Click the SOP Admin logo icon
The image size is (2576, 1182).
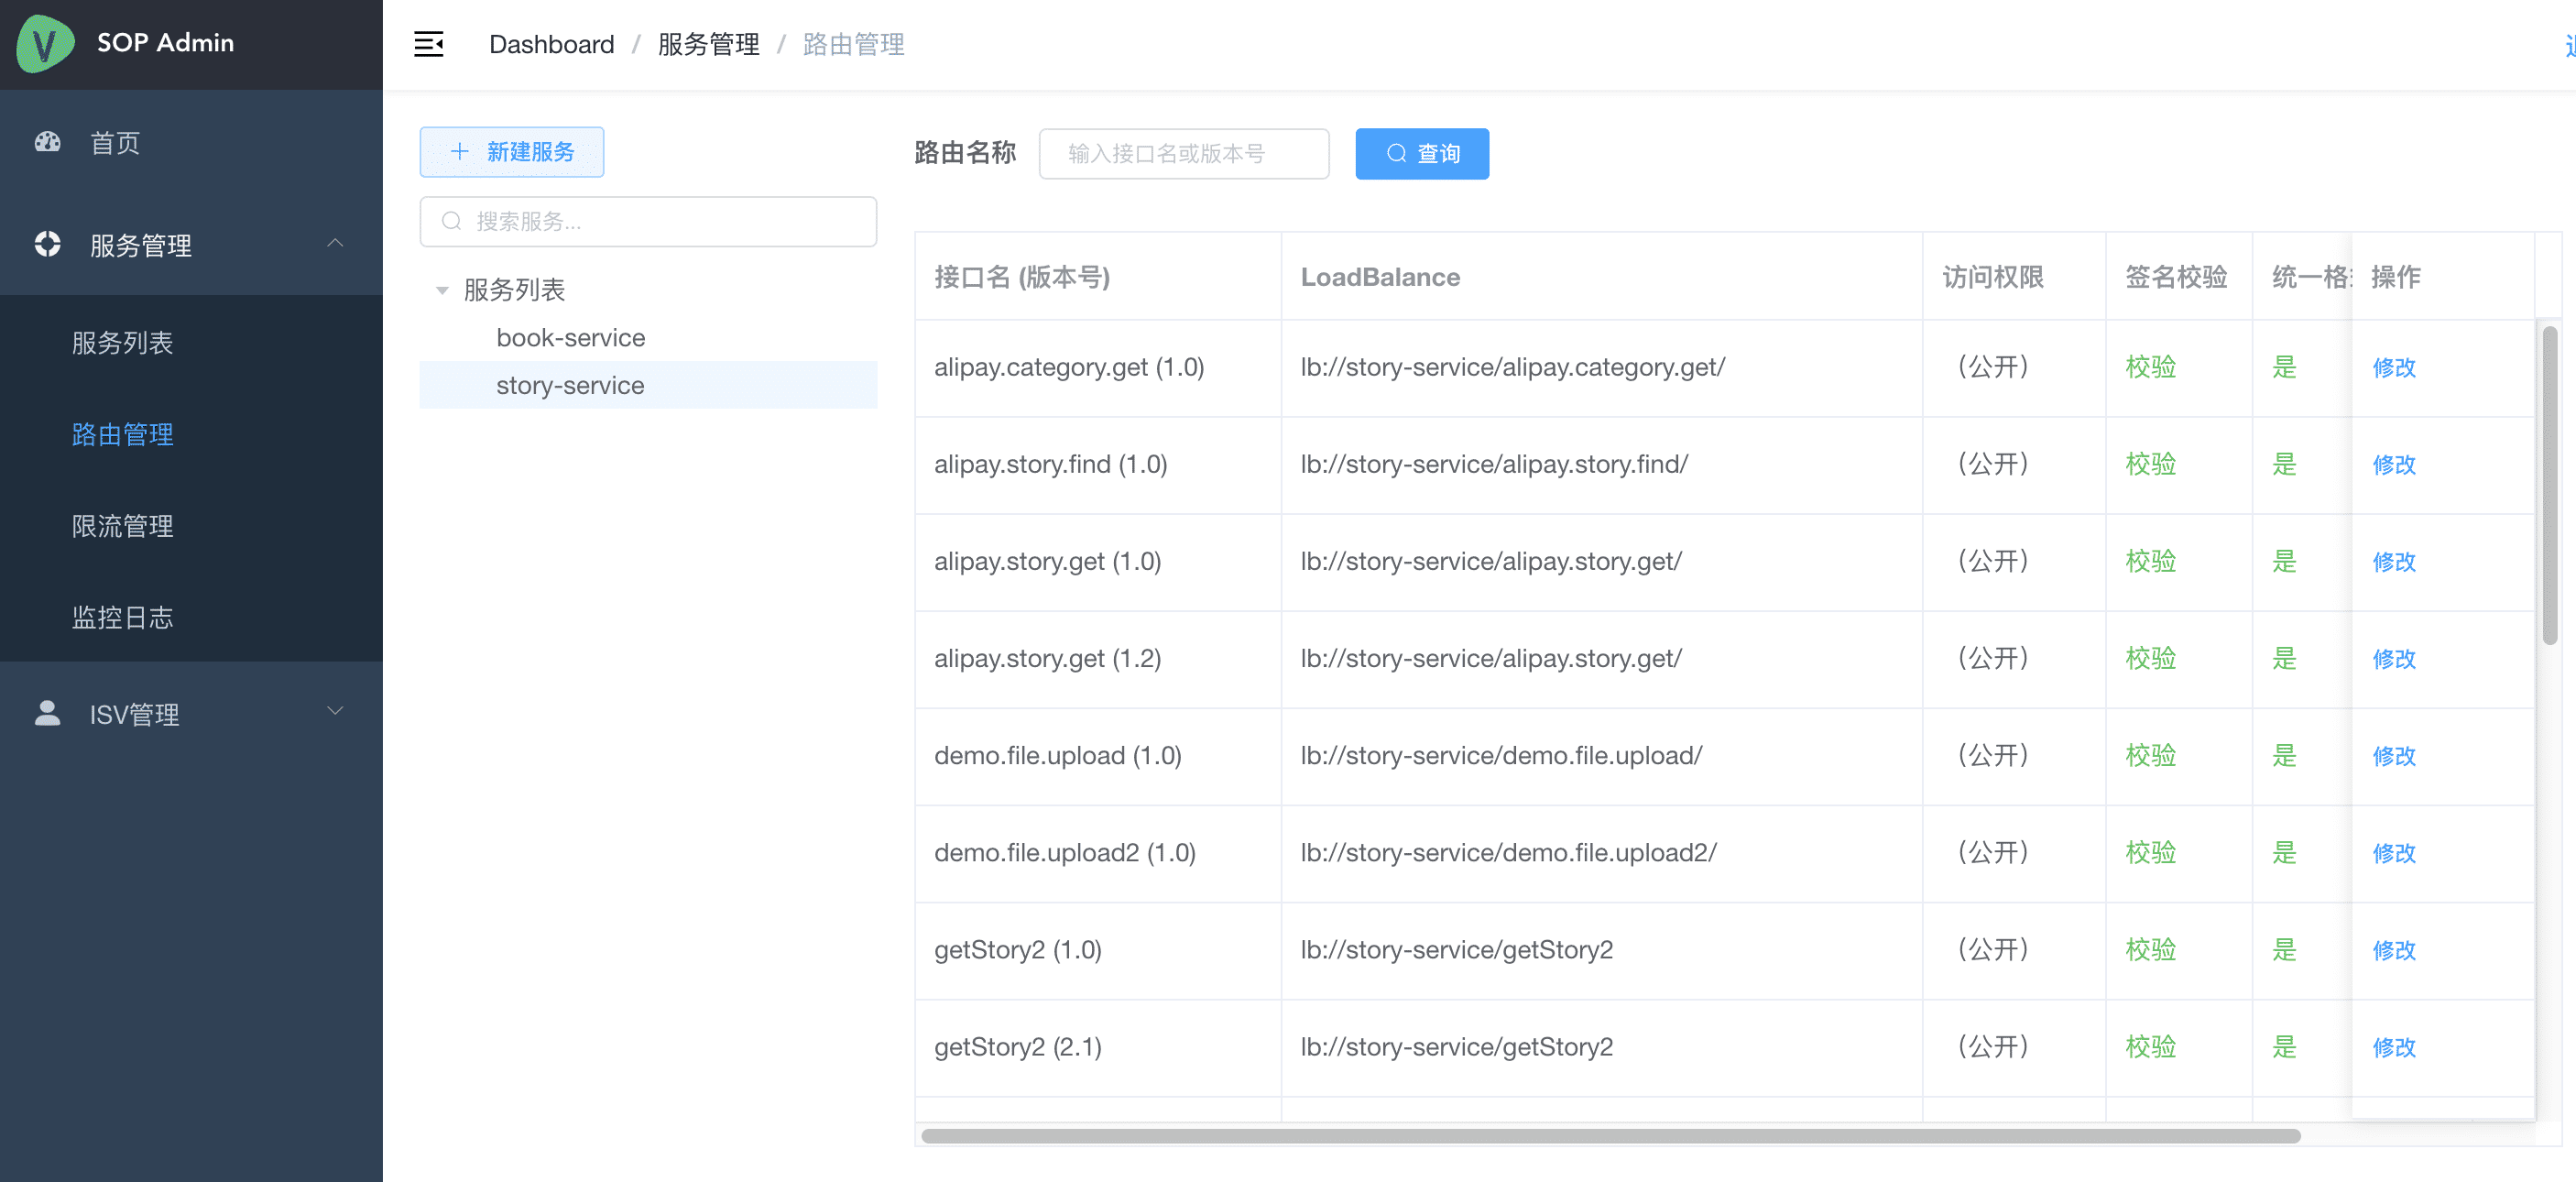45,43
